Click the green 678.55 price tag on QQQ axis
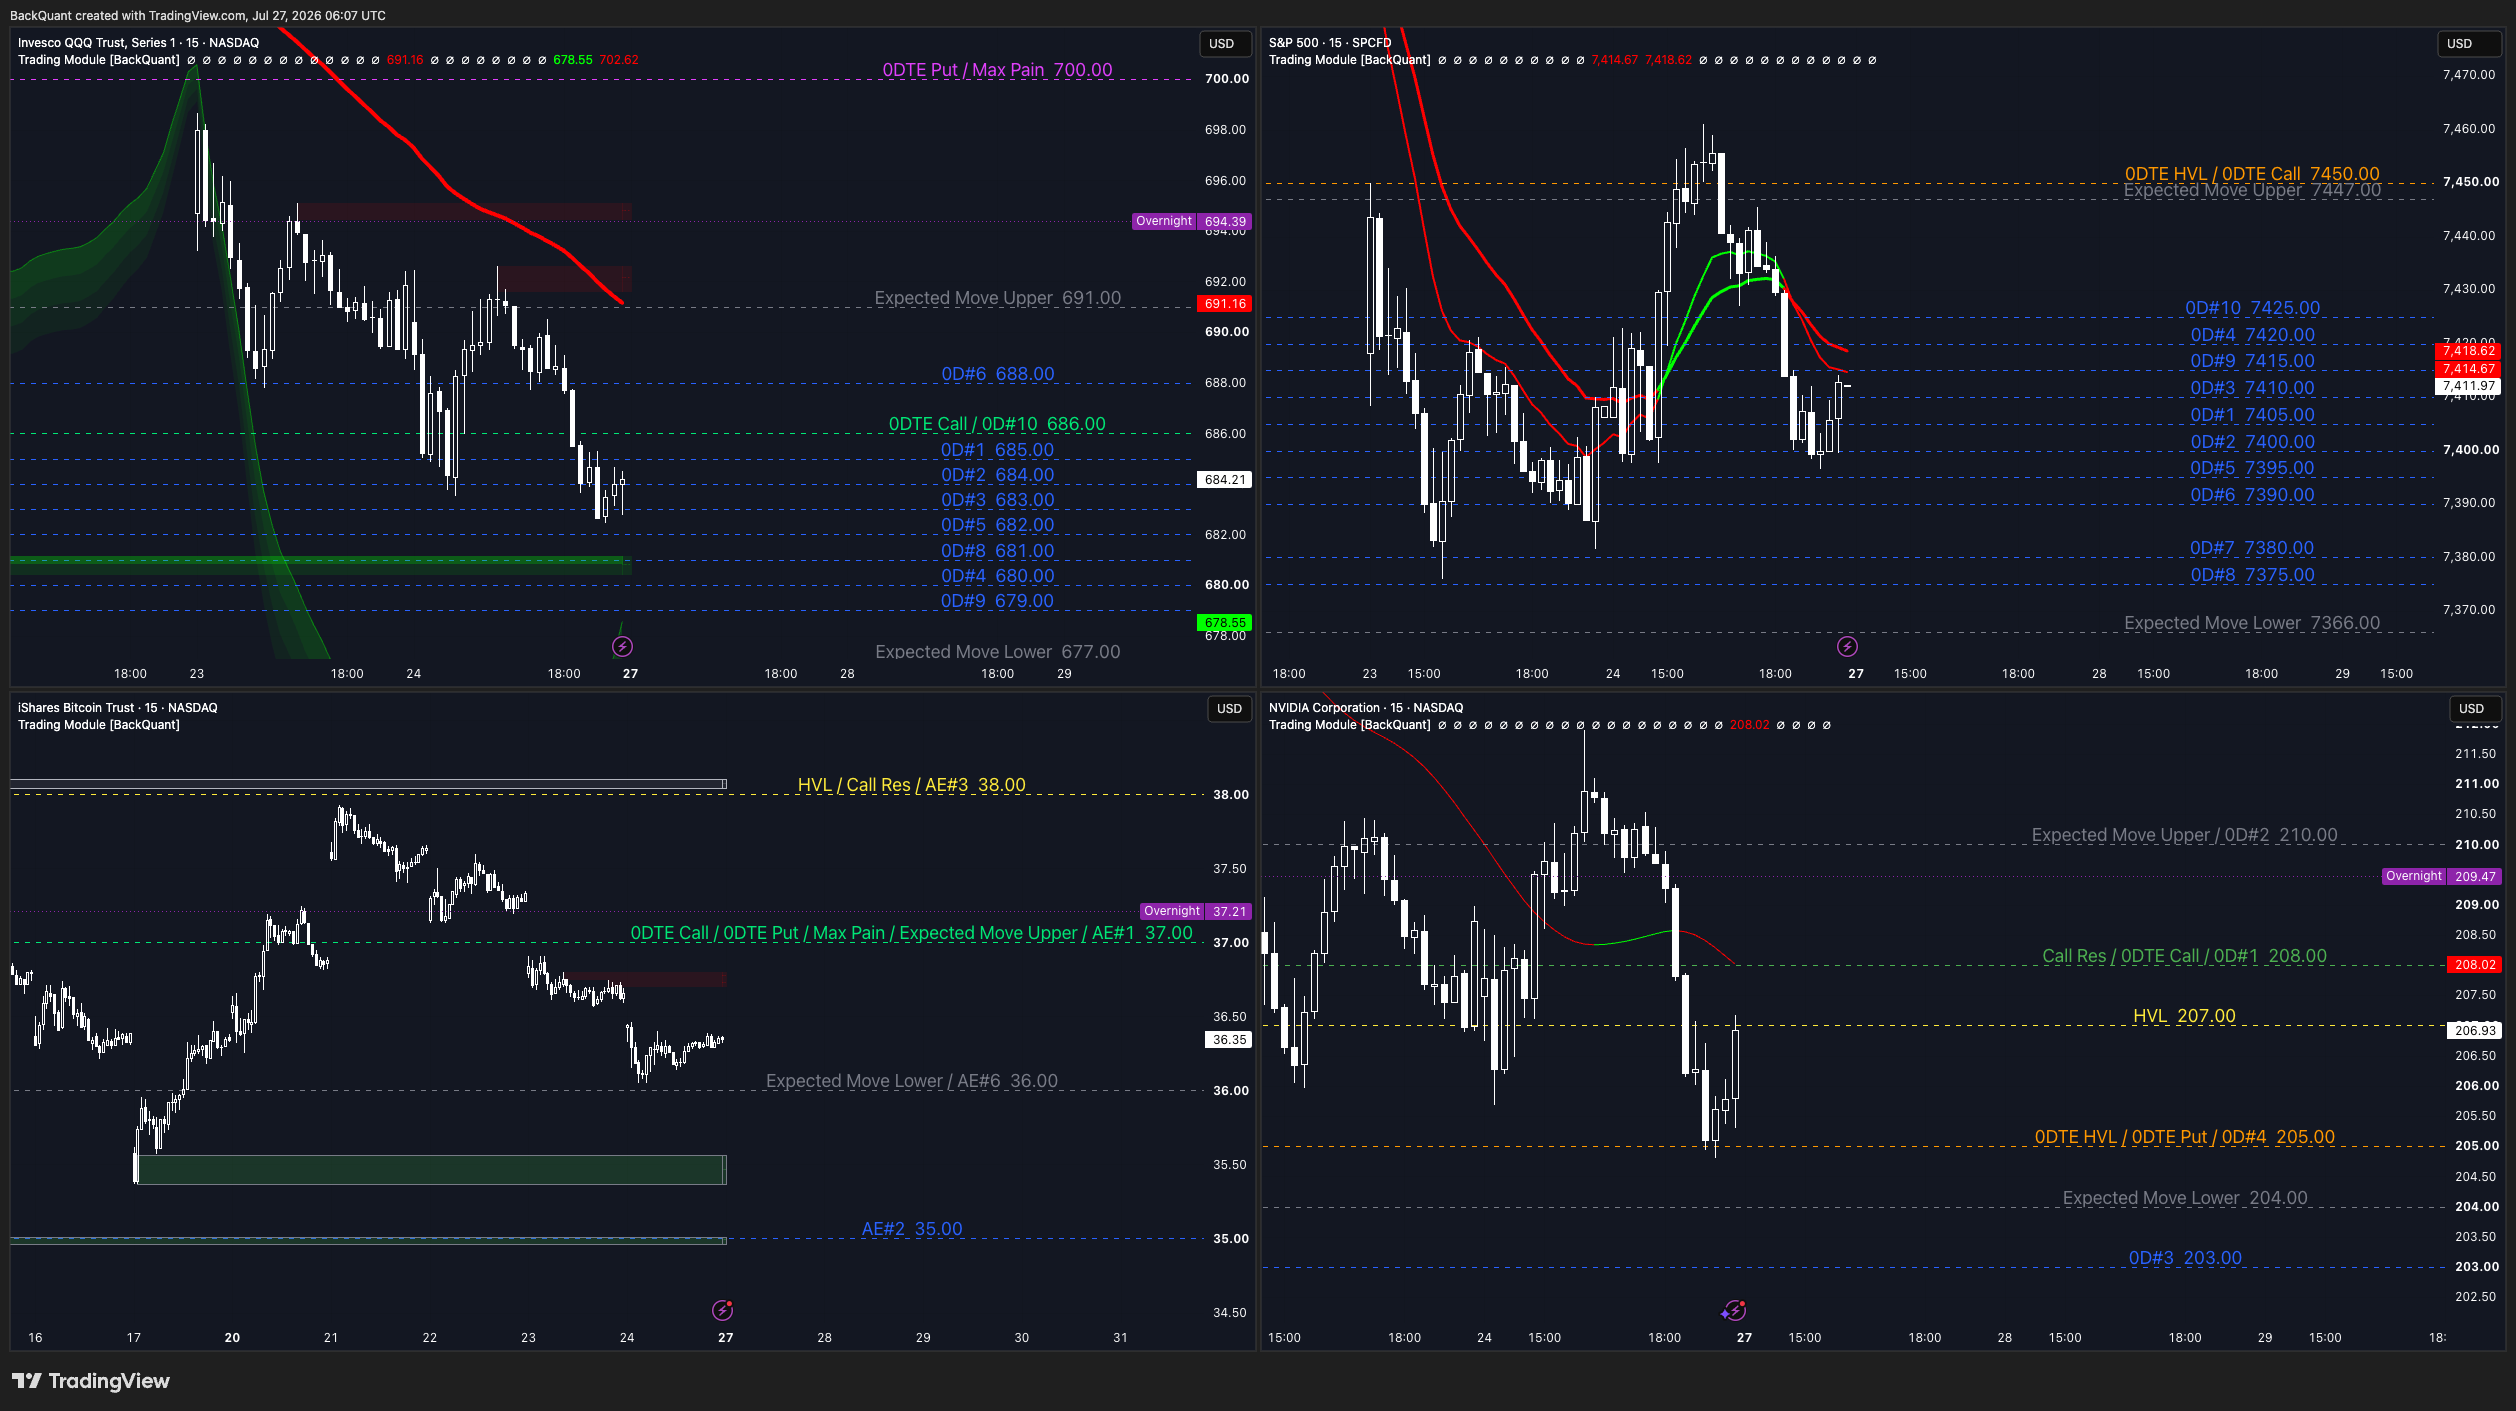Screen dimensions: 2516x1411 pos(1225,622)
